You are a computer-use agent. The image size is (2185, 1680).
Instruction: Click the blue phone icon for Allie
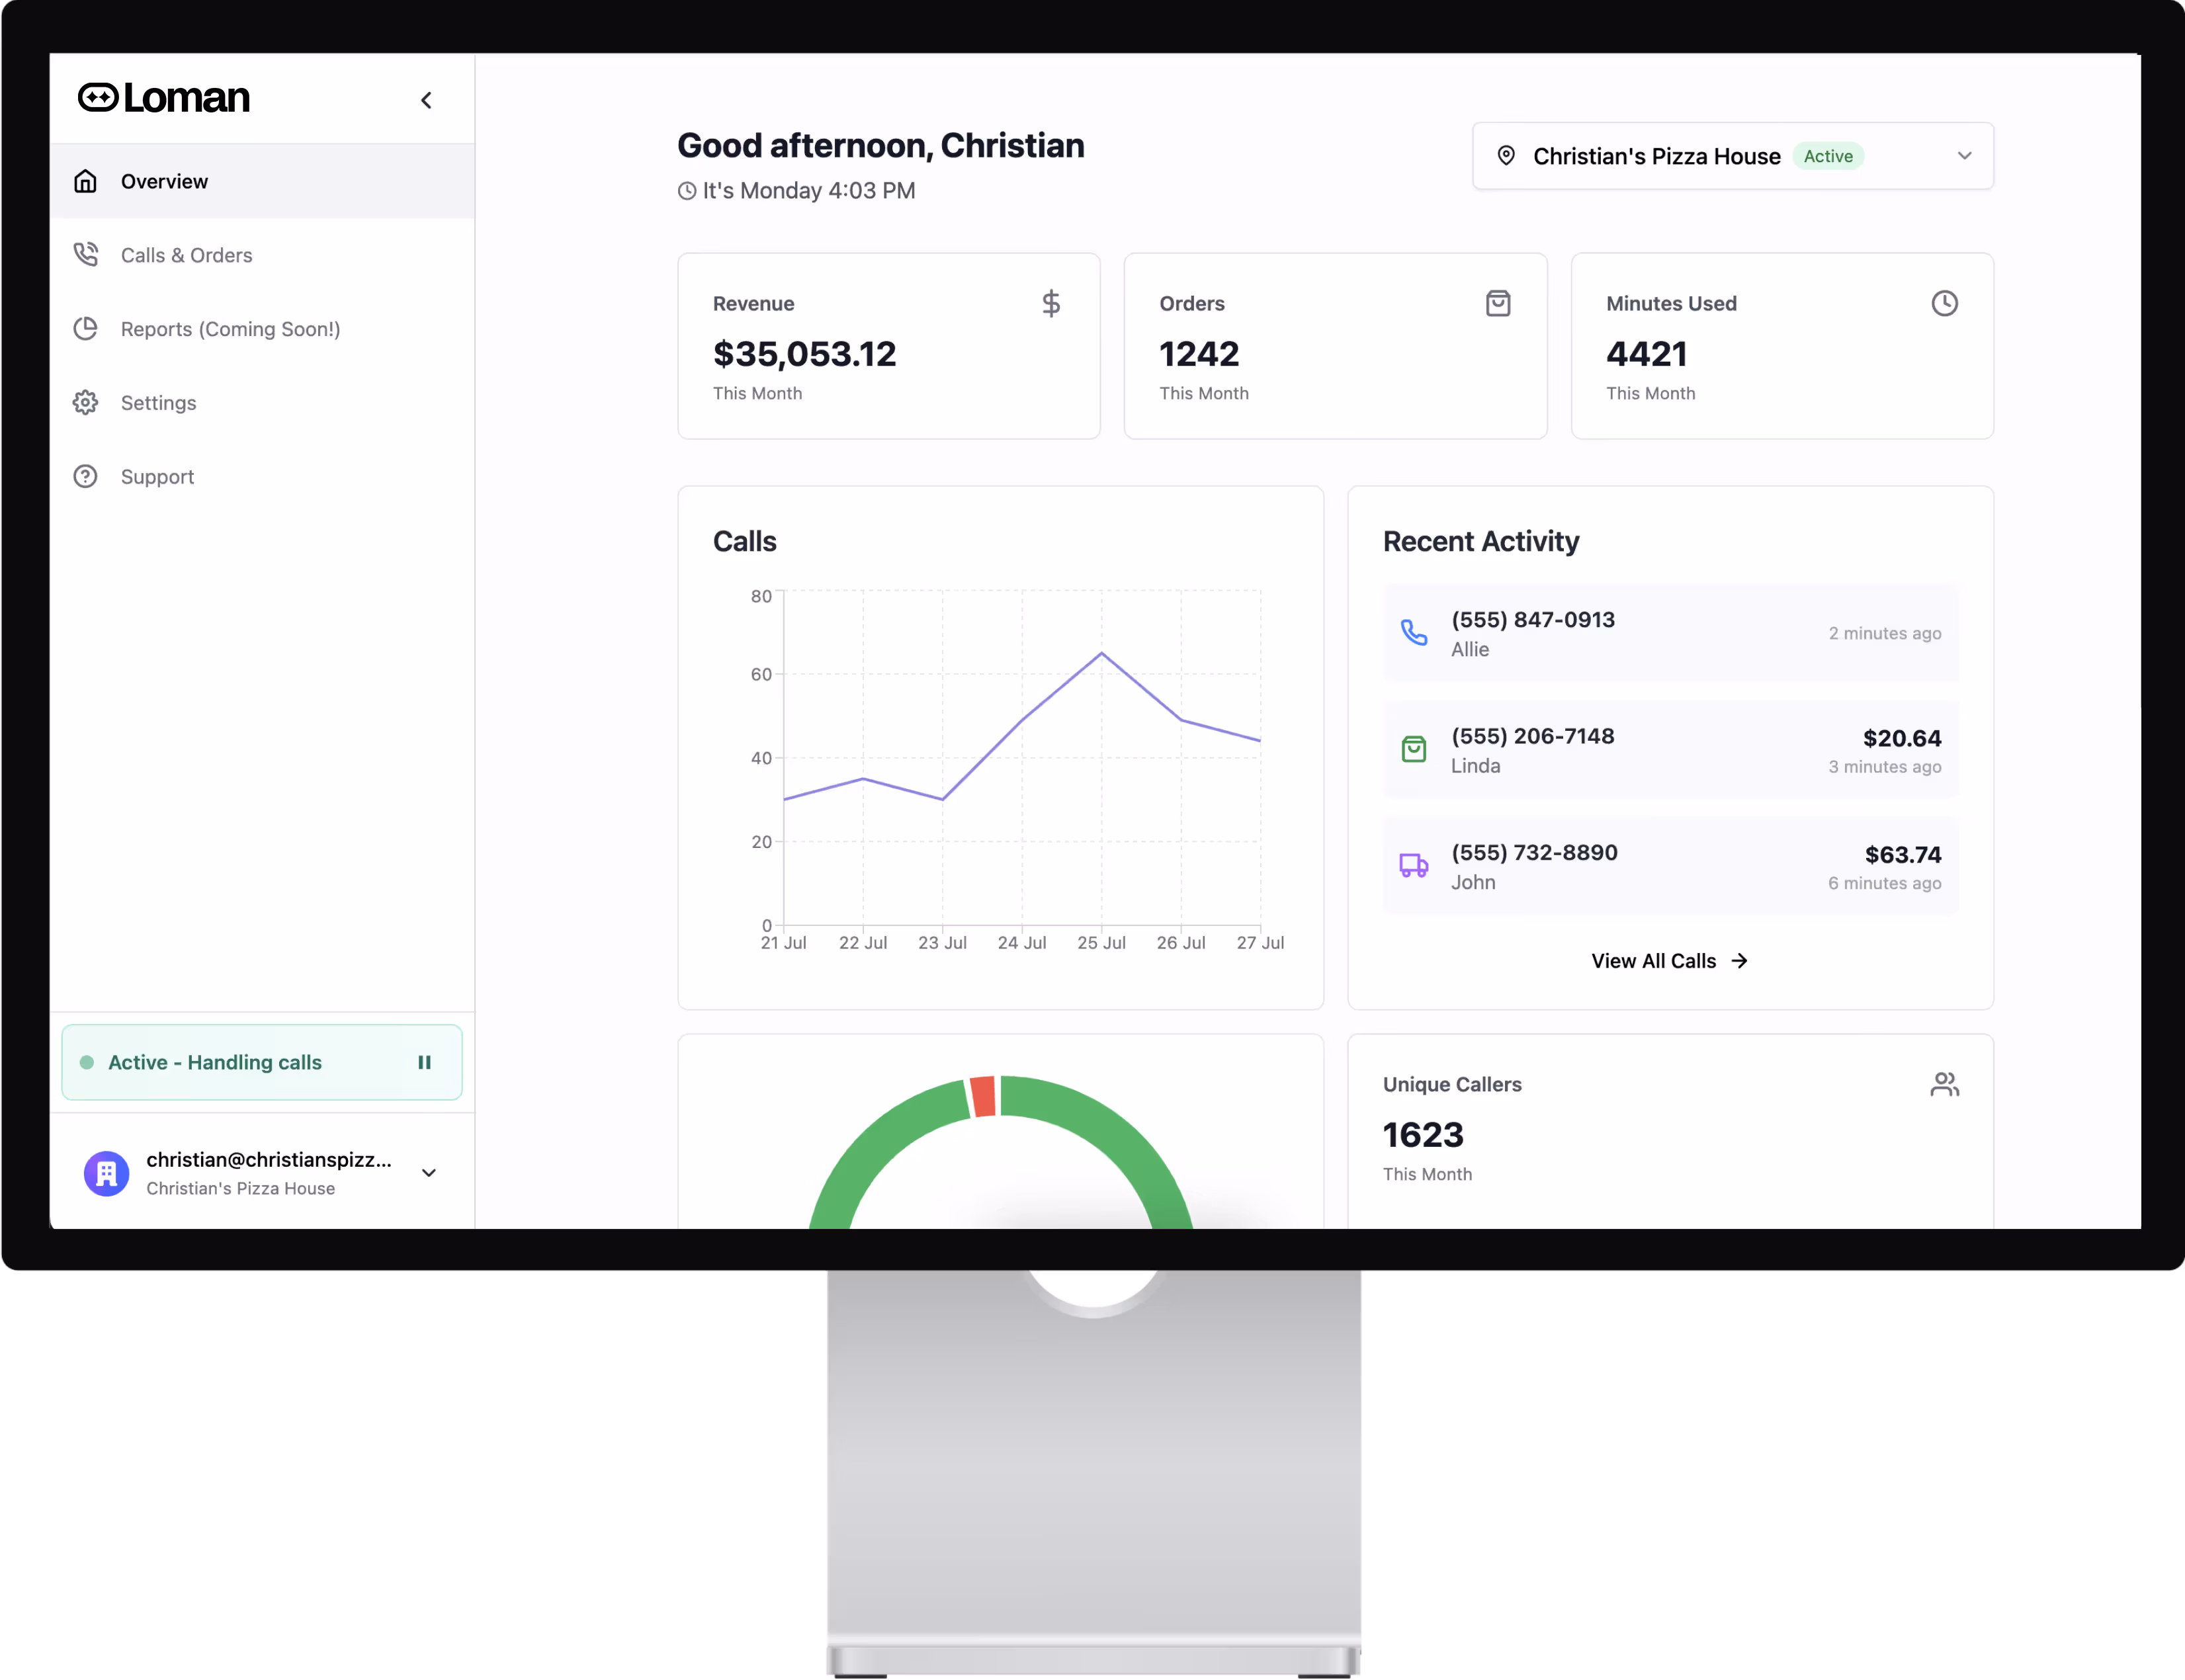1414,633
